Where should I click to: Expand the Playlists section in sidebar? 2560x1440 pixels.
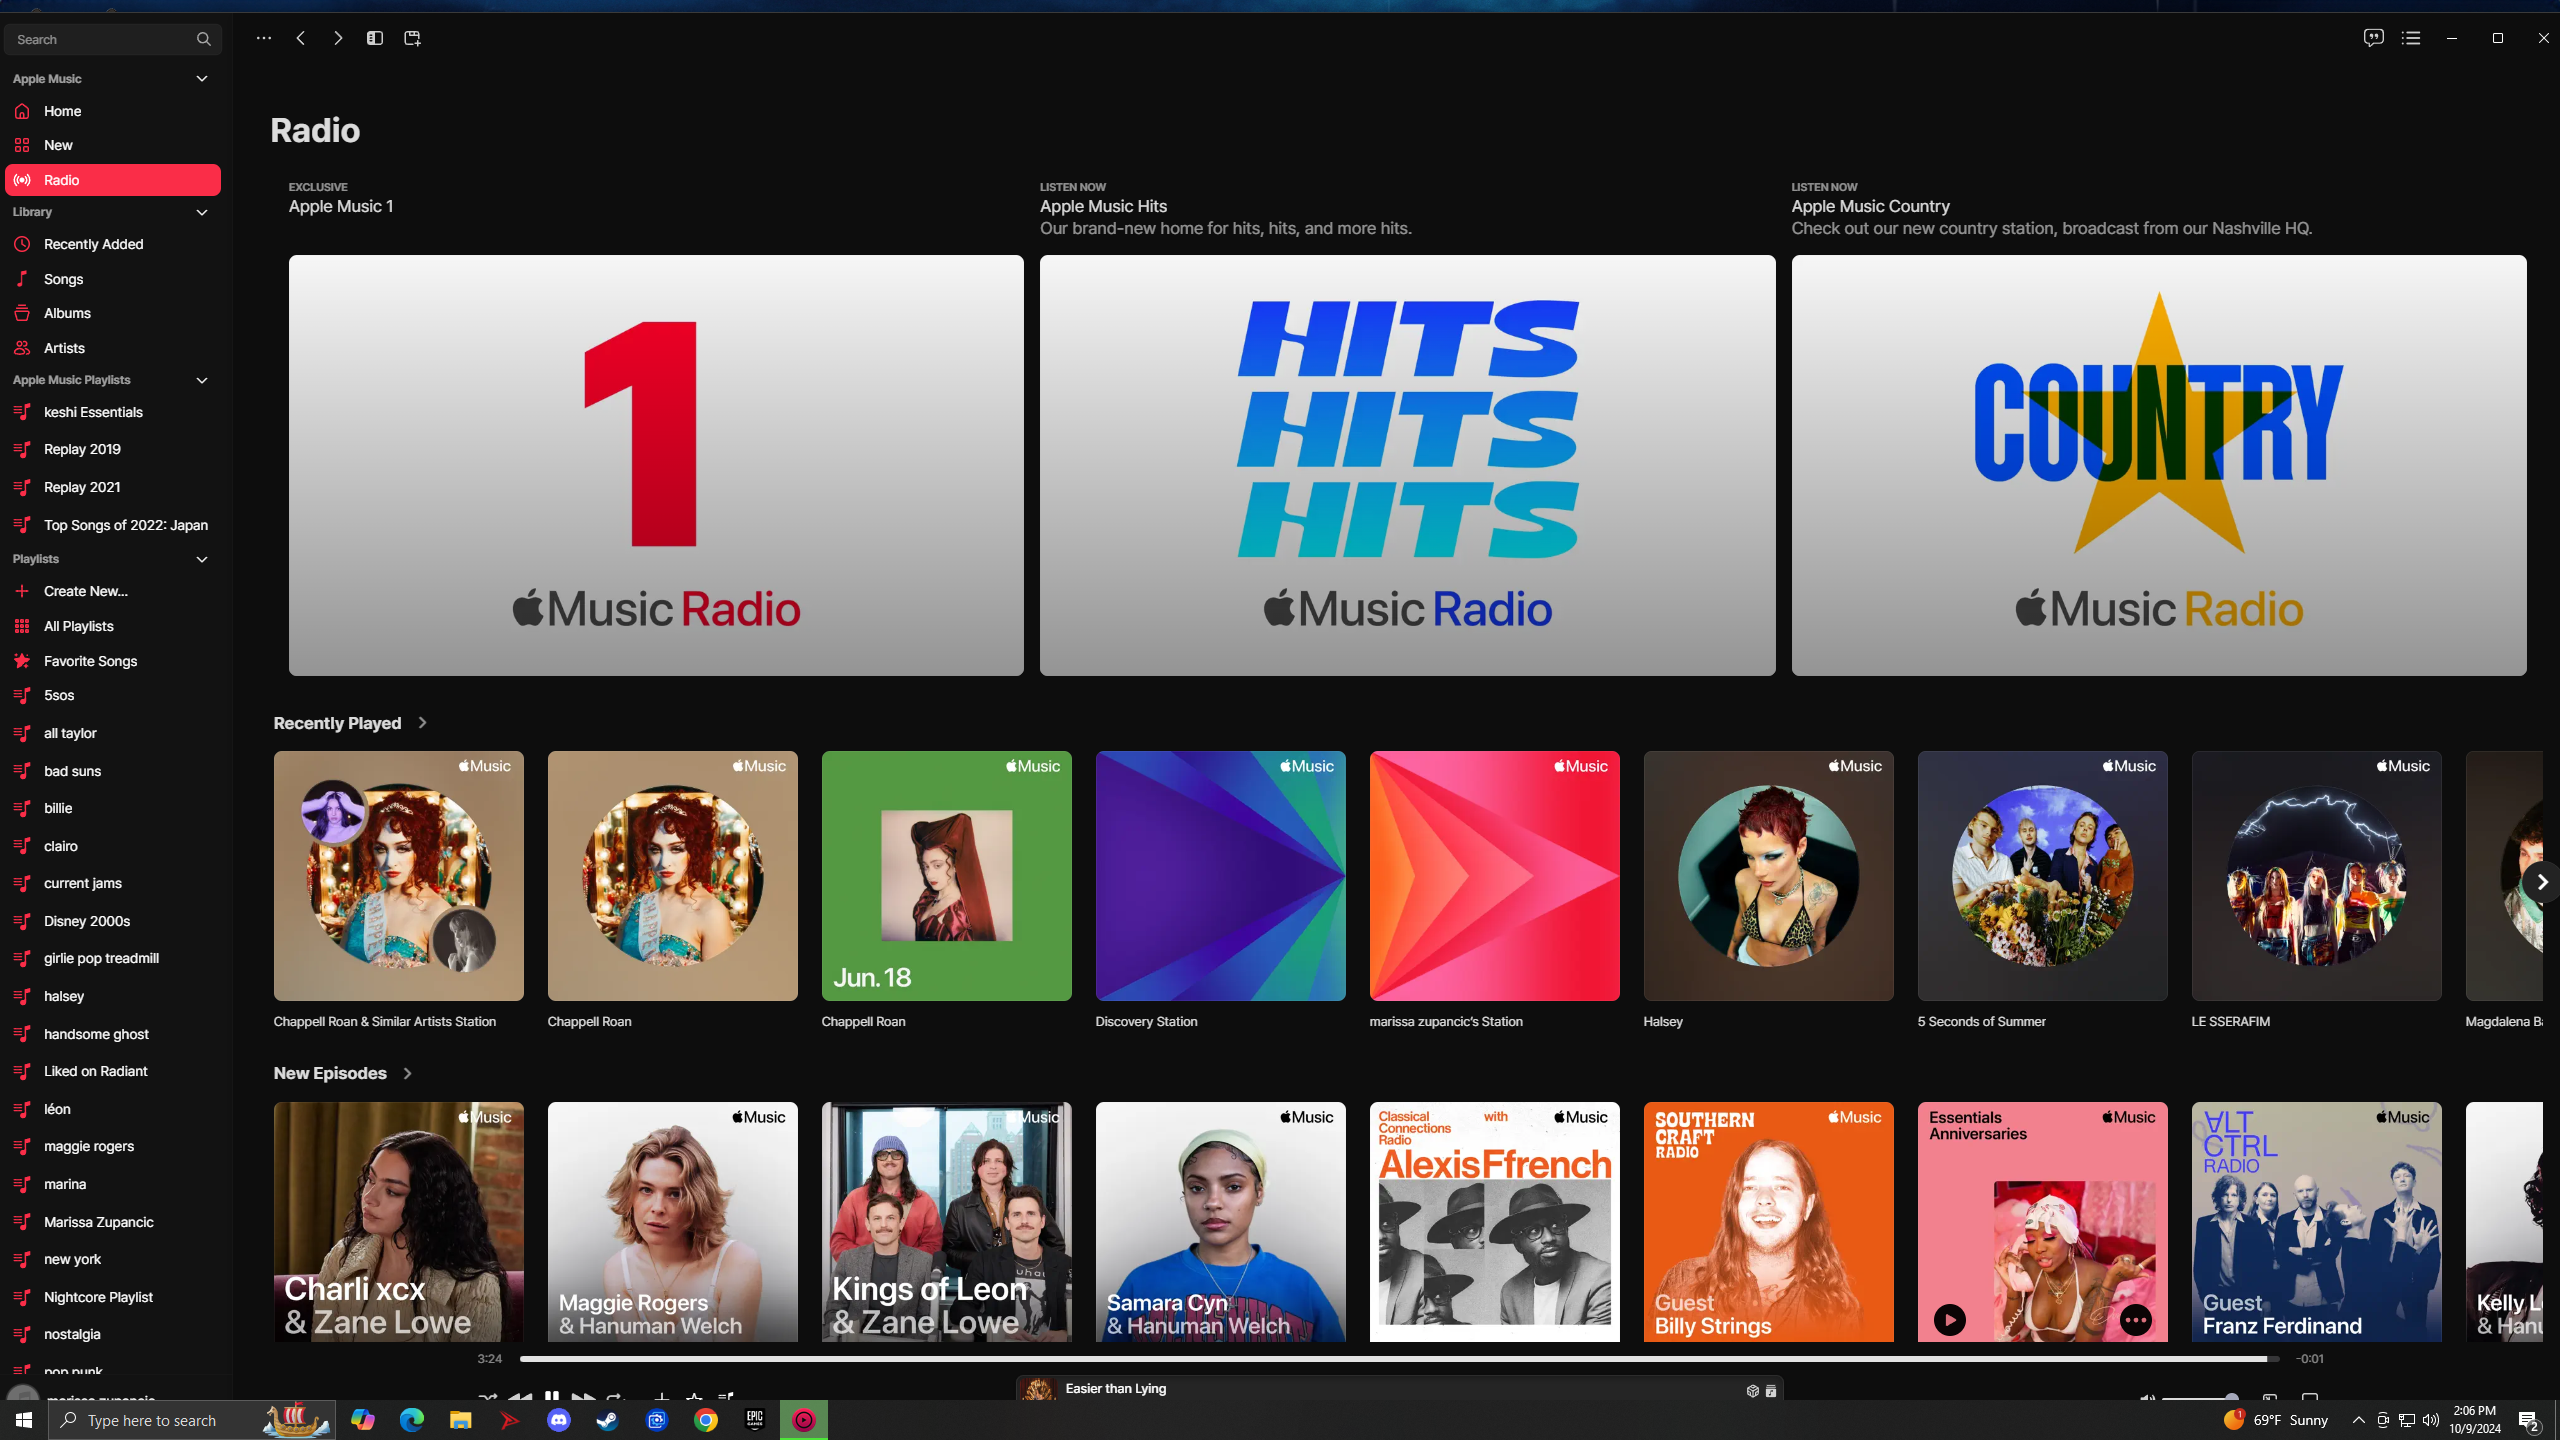[x=200, y=559]
